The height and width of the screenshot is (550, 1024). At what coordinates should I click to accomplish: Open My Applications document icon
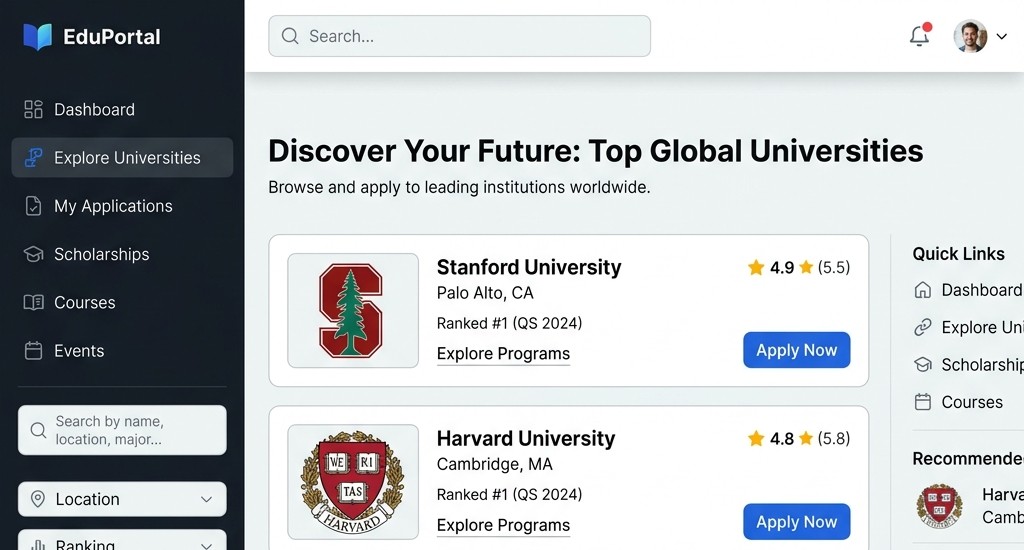click(33, 206)
